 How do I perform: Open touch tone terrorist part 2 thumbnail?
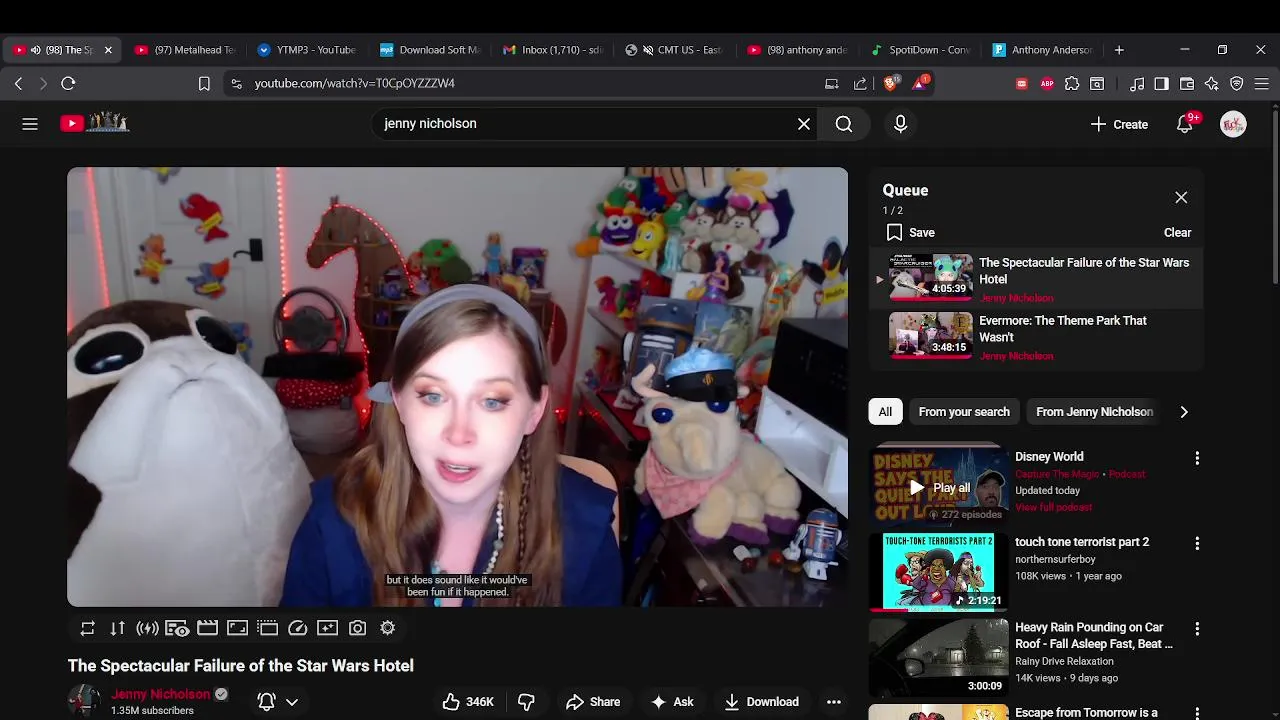[938, 571]
